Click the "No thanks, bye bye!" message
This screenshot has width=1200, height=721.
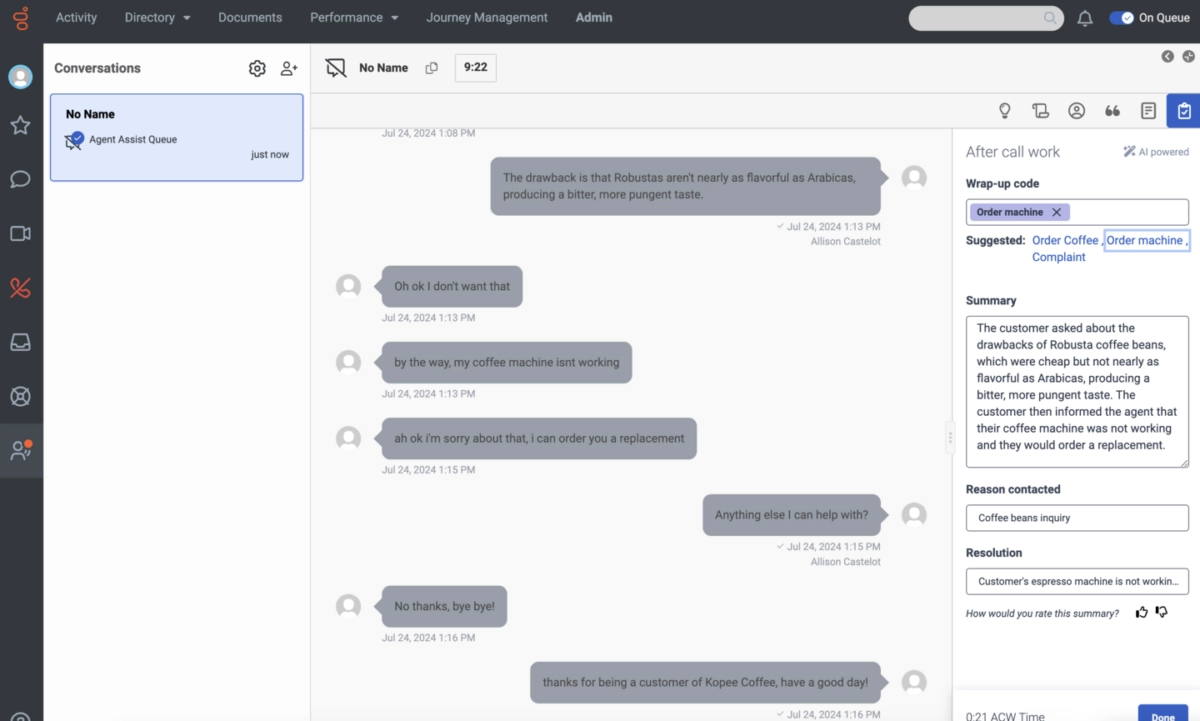coord(444,606)
